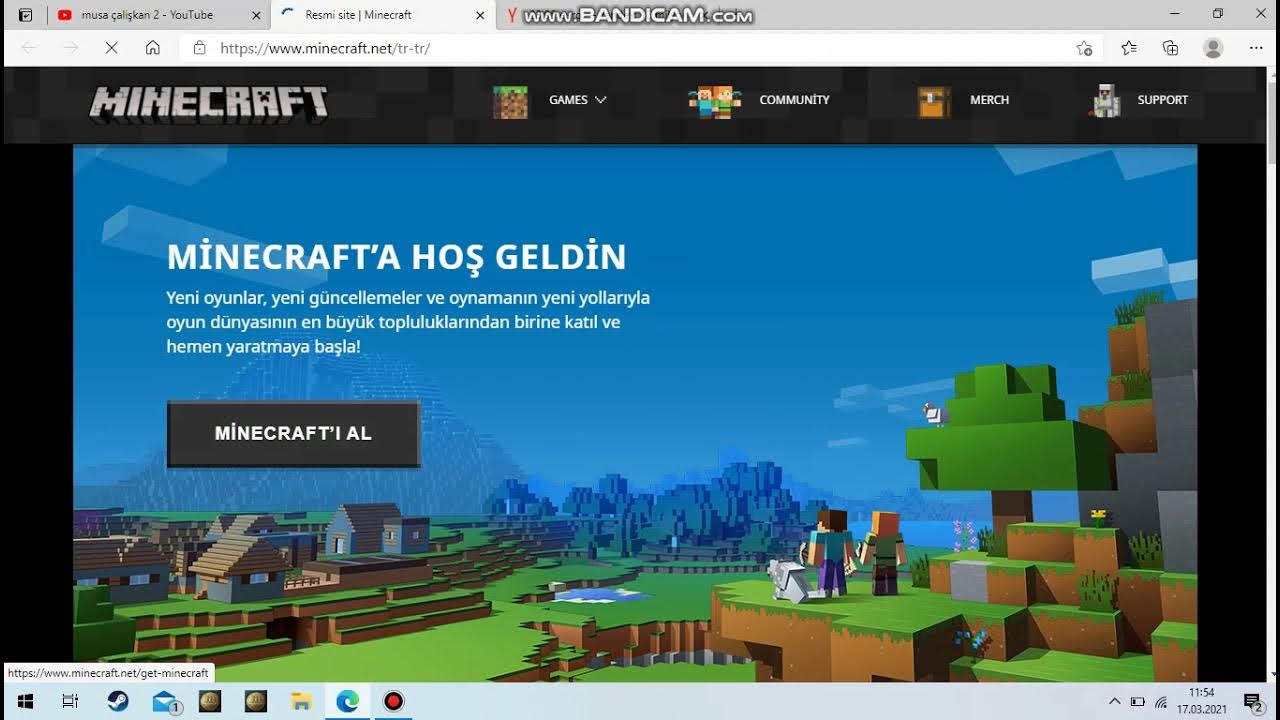Open the Collections panel
The image size is (1280, 720).
[x=1171, y=48]
